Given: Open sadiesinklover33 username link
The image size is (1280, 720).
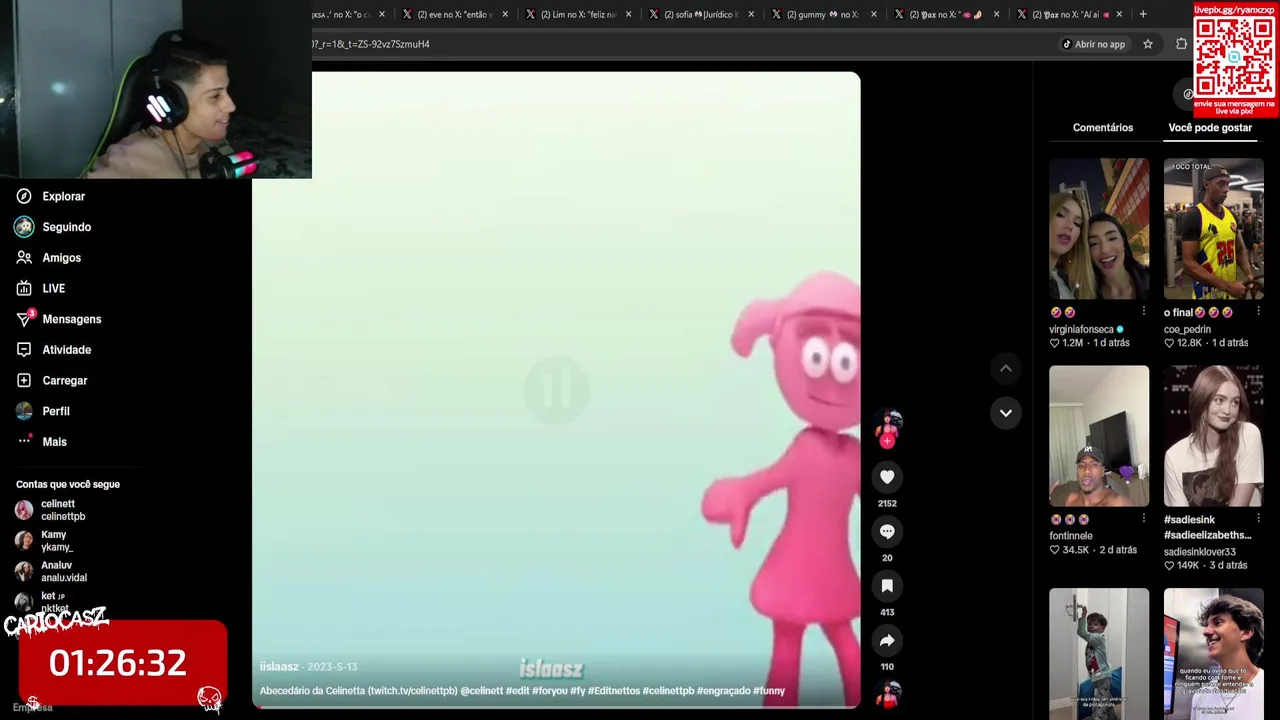Looking at the screenshot, I should (x=1200, y=552).
